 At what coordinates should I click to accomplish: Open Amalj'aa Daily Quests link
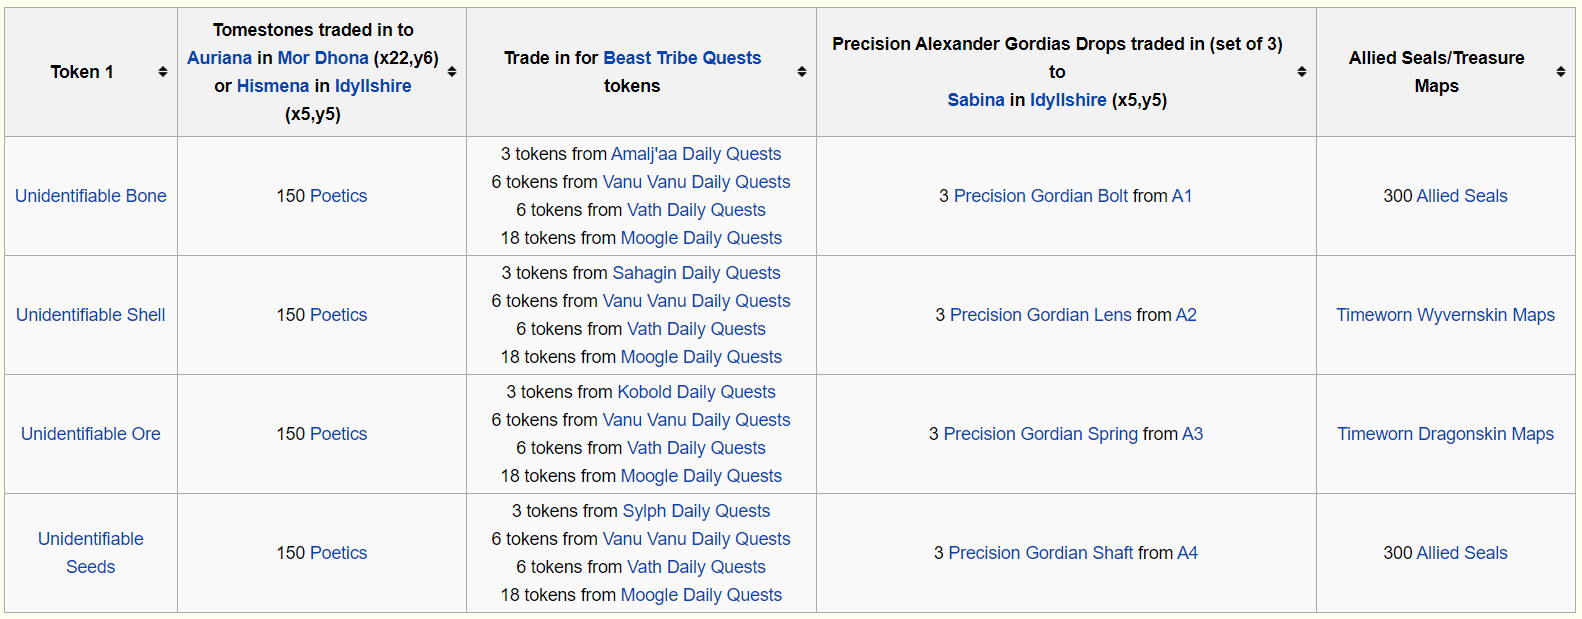tap(696, 154)
